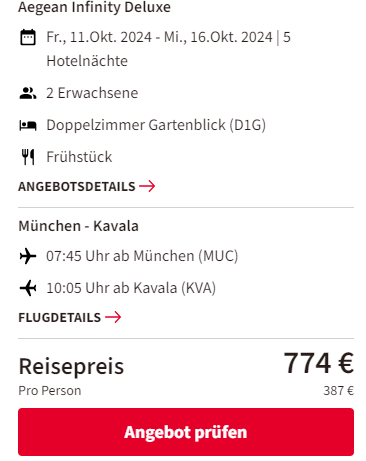Click the 10:05 Uhr ab Kavala flight time

click(131, 288)
